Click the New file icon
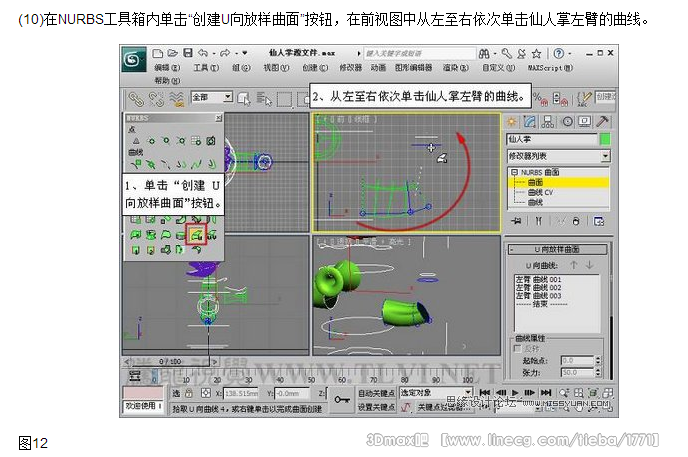688x457 pixels. pos(158,54)
